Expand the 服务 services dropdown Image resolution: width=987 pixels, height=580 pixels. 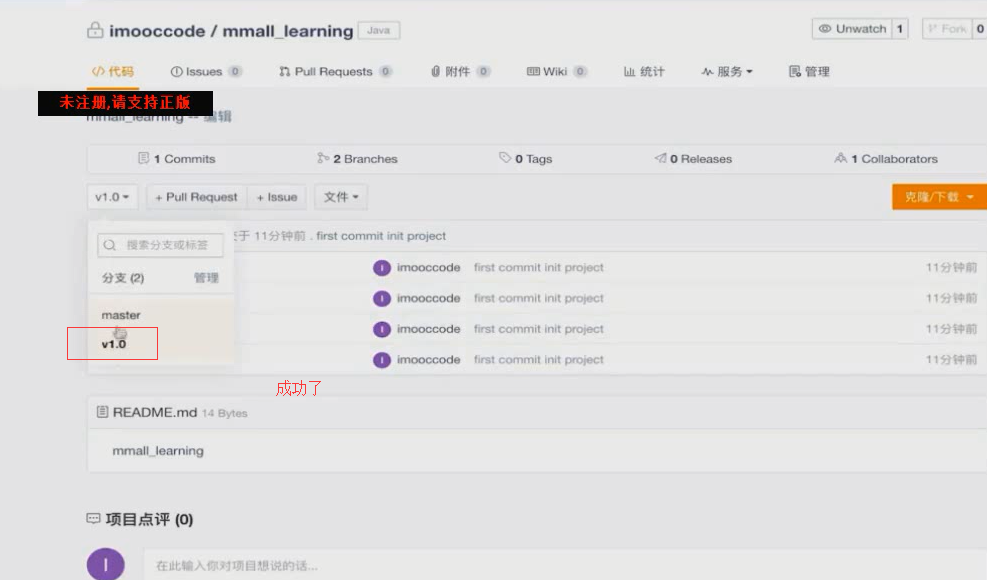pyautogui.click(x=727, y=72)
